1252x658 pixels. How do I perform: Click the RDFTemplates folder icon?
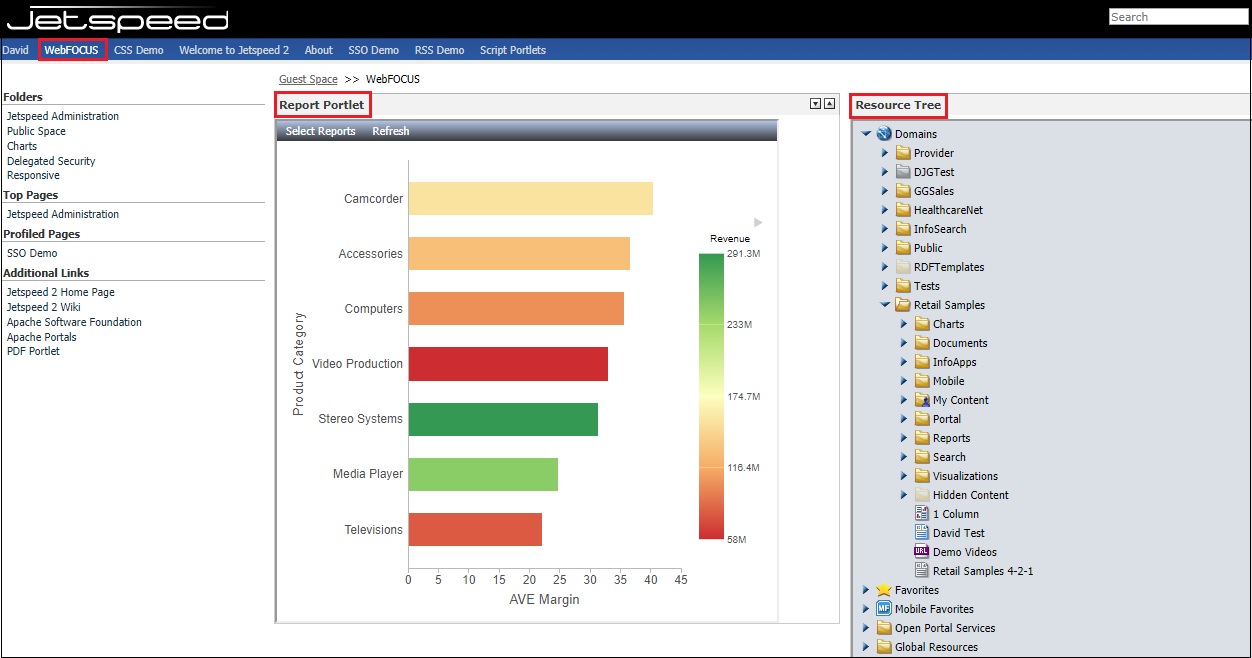903,267
